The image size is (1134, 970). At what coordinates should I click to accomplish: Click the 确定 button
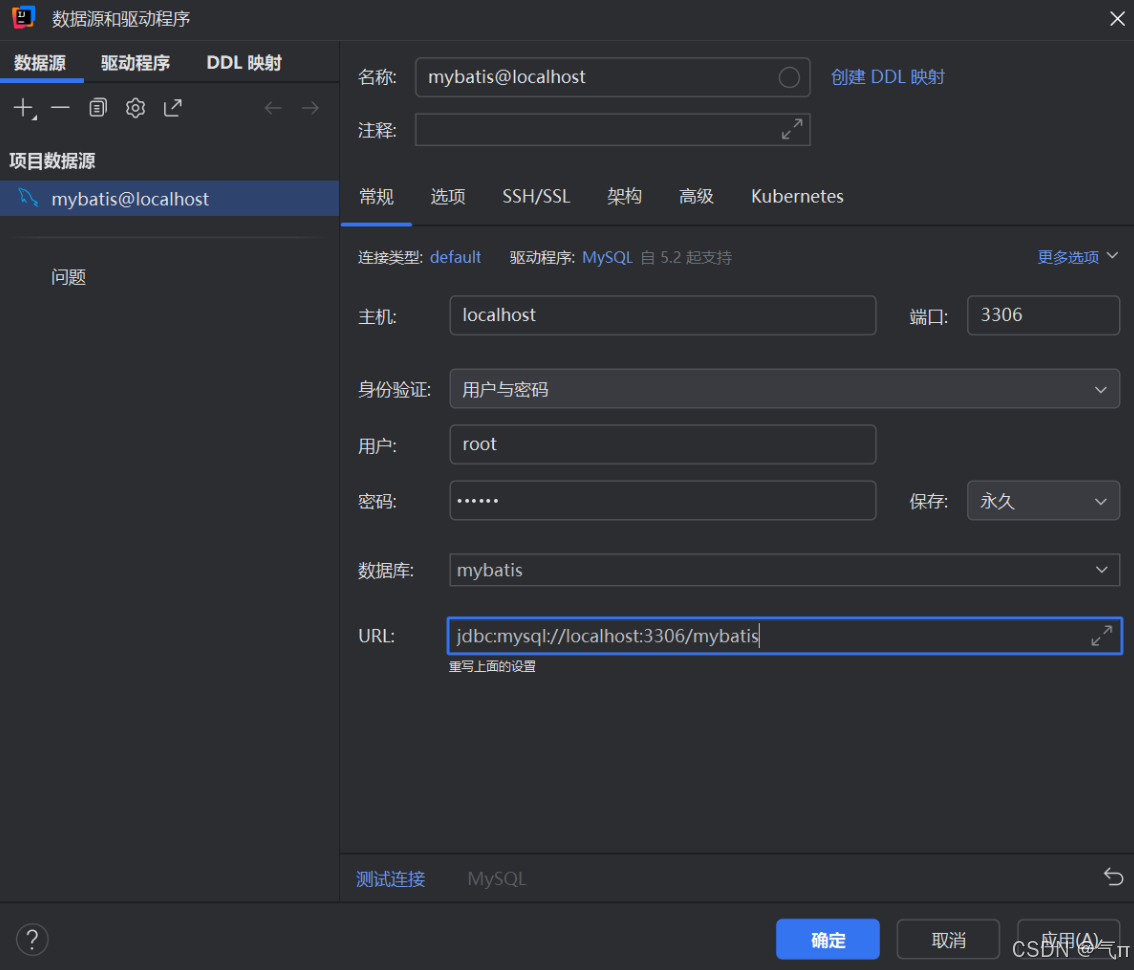point(827,940)
